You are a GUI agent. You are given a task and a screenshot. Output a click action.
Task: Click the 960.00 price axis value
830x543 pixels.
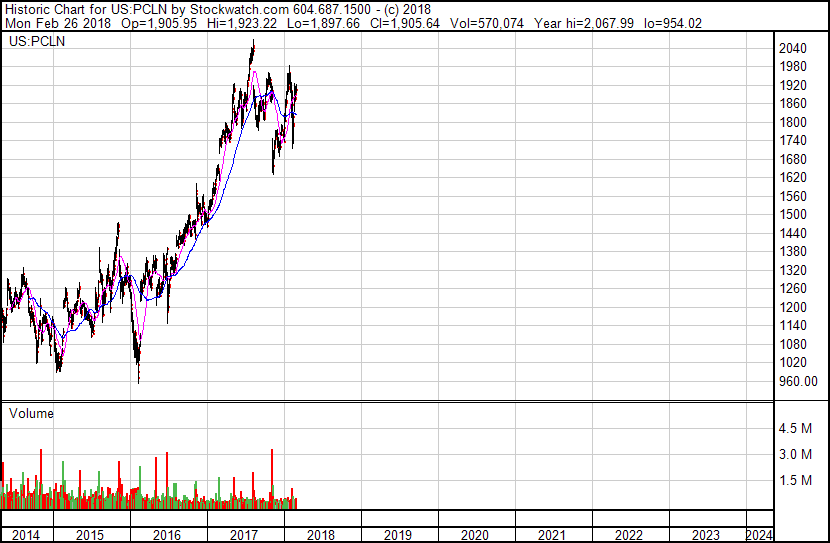798,381
